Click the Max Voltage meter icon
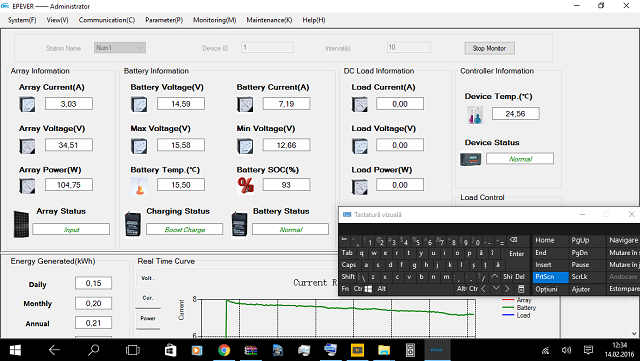 click(139, 146)
